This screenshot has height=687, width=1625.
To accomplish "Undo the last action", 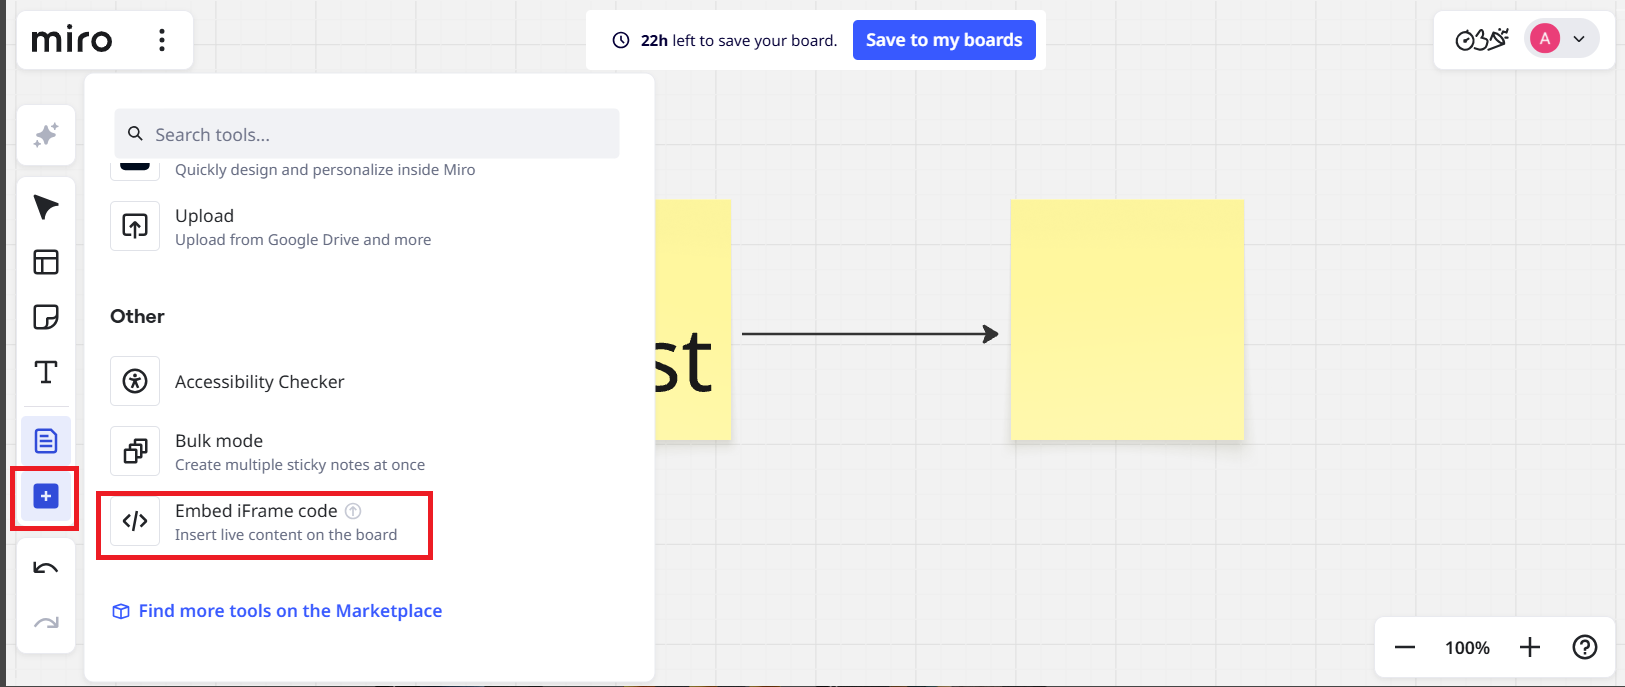I will coord(46,568).
